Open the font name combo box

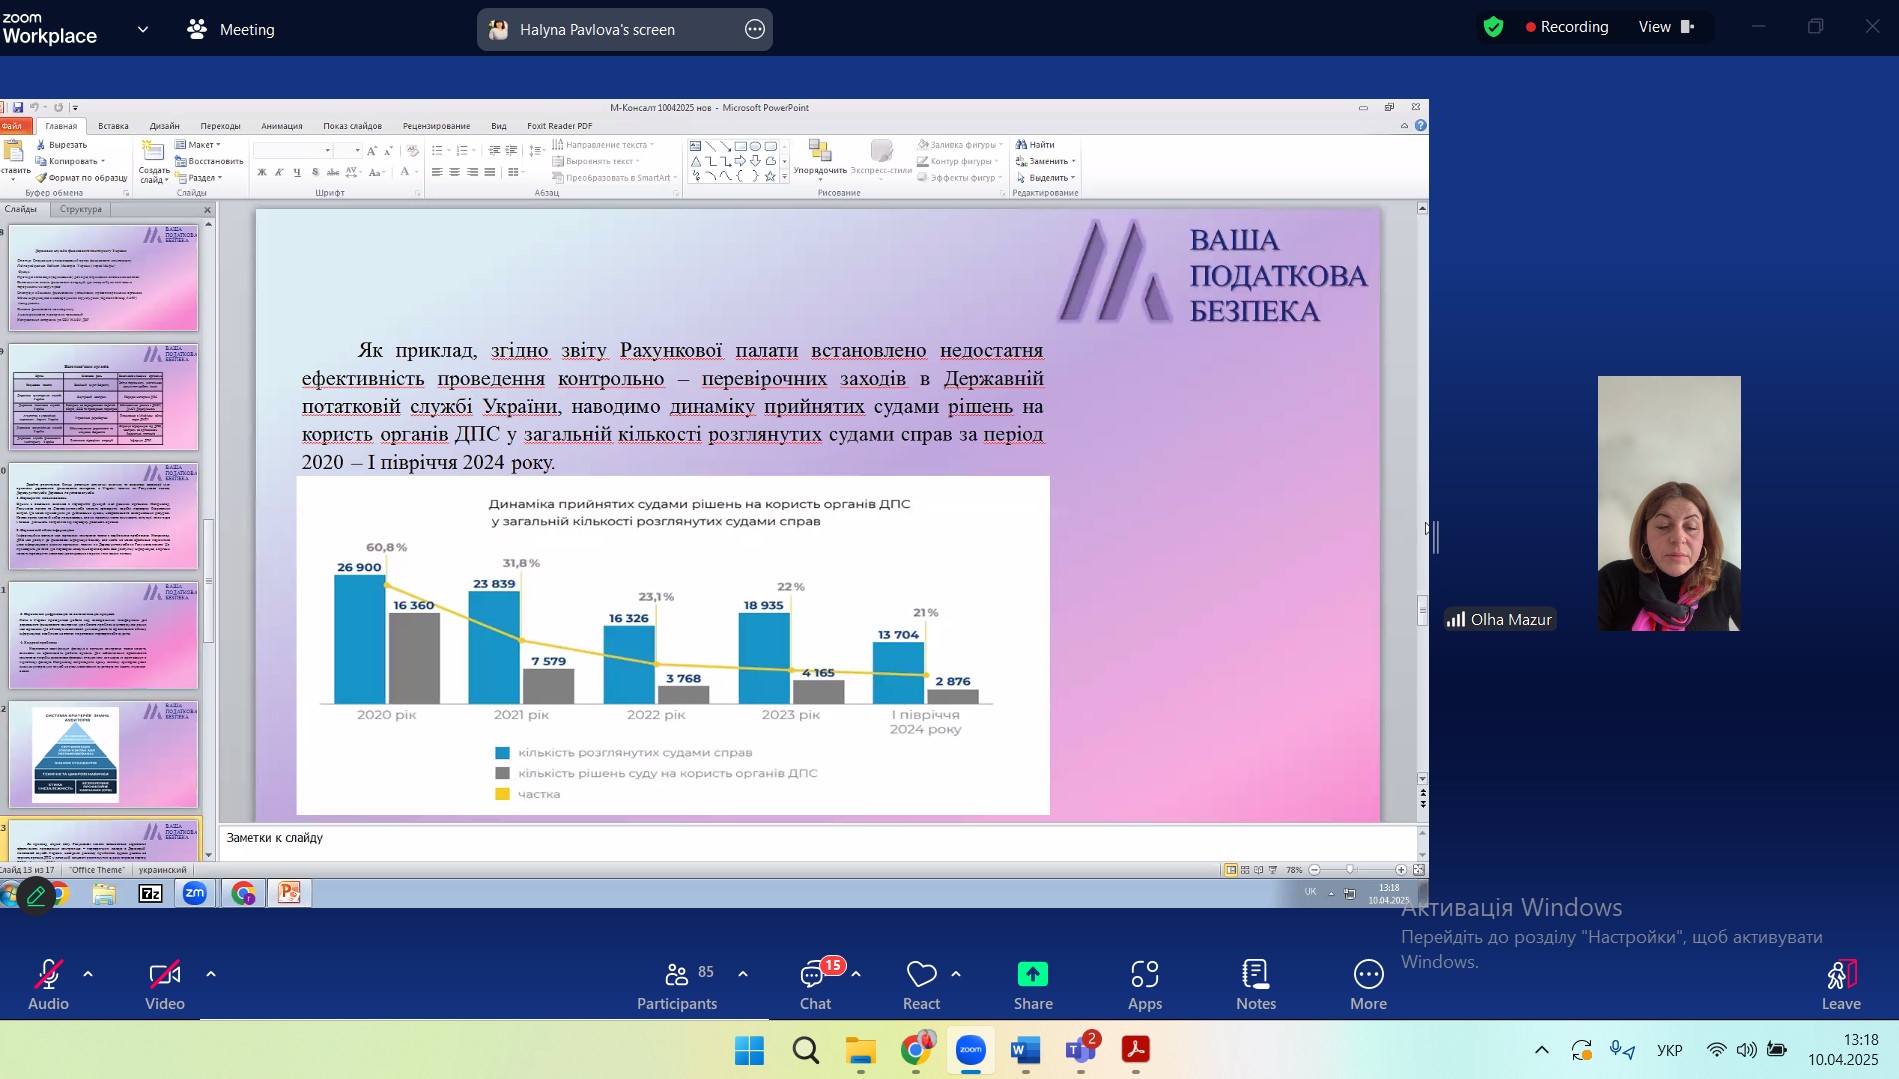click(292, 150)
